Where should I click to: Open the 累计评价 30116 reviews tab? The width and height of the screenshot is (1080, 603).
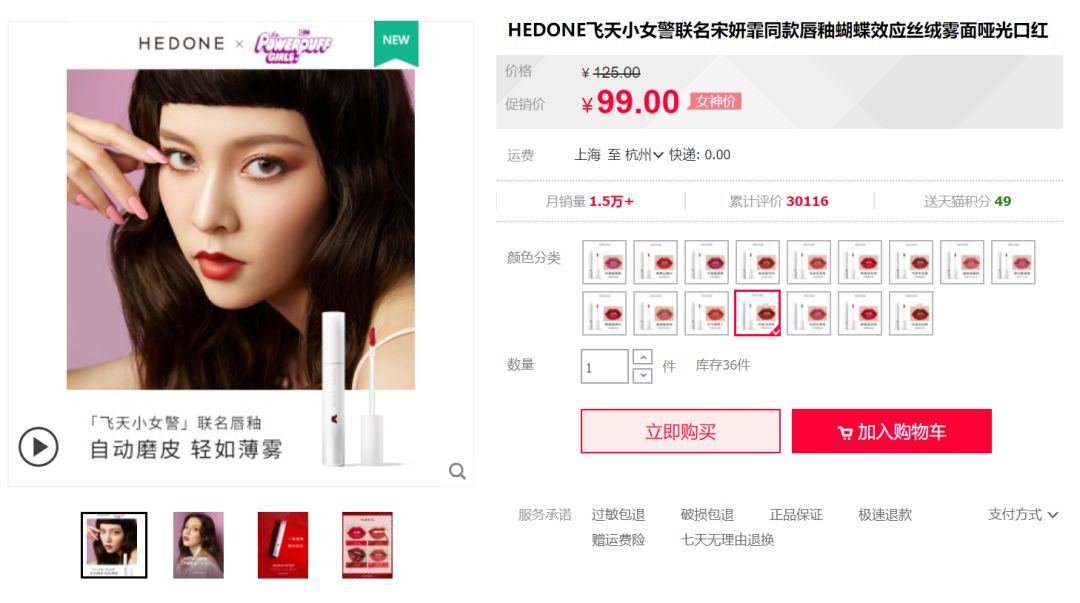779,201
